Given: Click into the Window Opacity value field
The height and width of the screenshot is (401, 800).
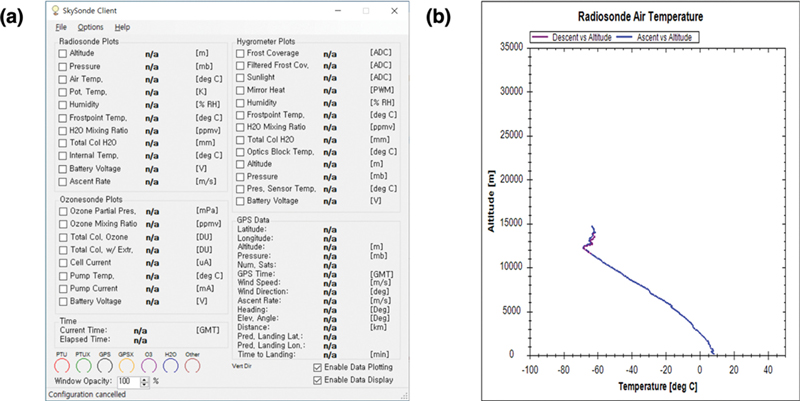Looking at the screenshot, I should pyautogui.click(x=127, y=382).
